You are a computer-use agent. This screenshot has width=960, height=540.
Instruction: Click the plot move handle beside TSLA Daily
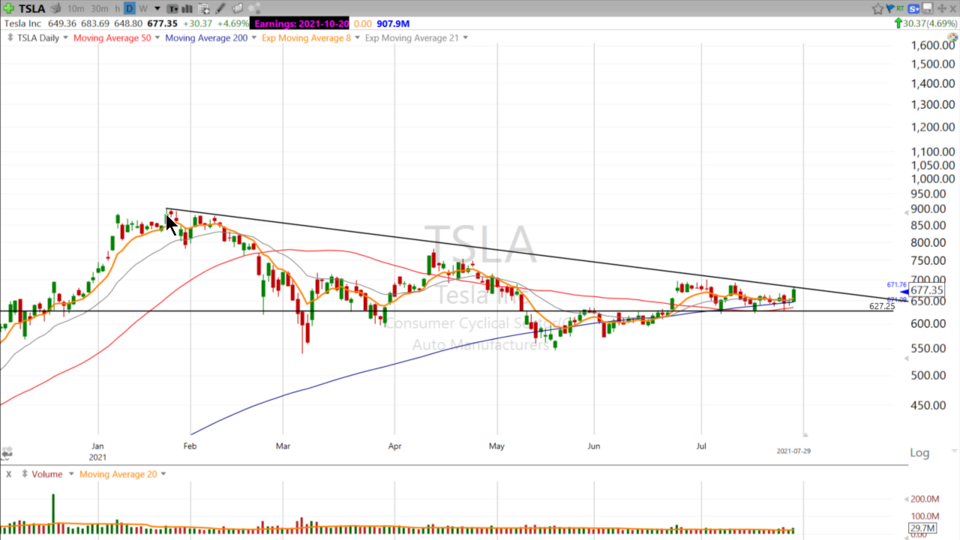(x=10, y=38)
